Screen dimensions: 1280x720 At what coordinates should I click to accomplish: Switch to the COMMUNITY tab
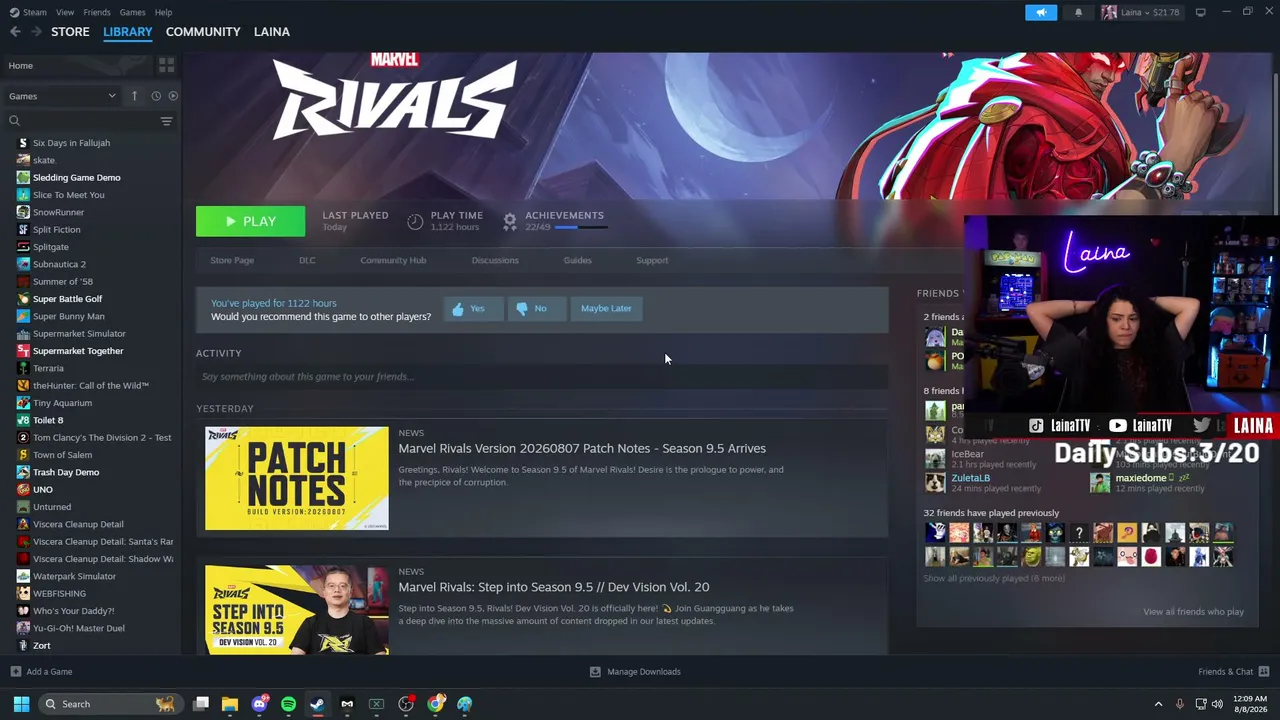(203, 32)
